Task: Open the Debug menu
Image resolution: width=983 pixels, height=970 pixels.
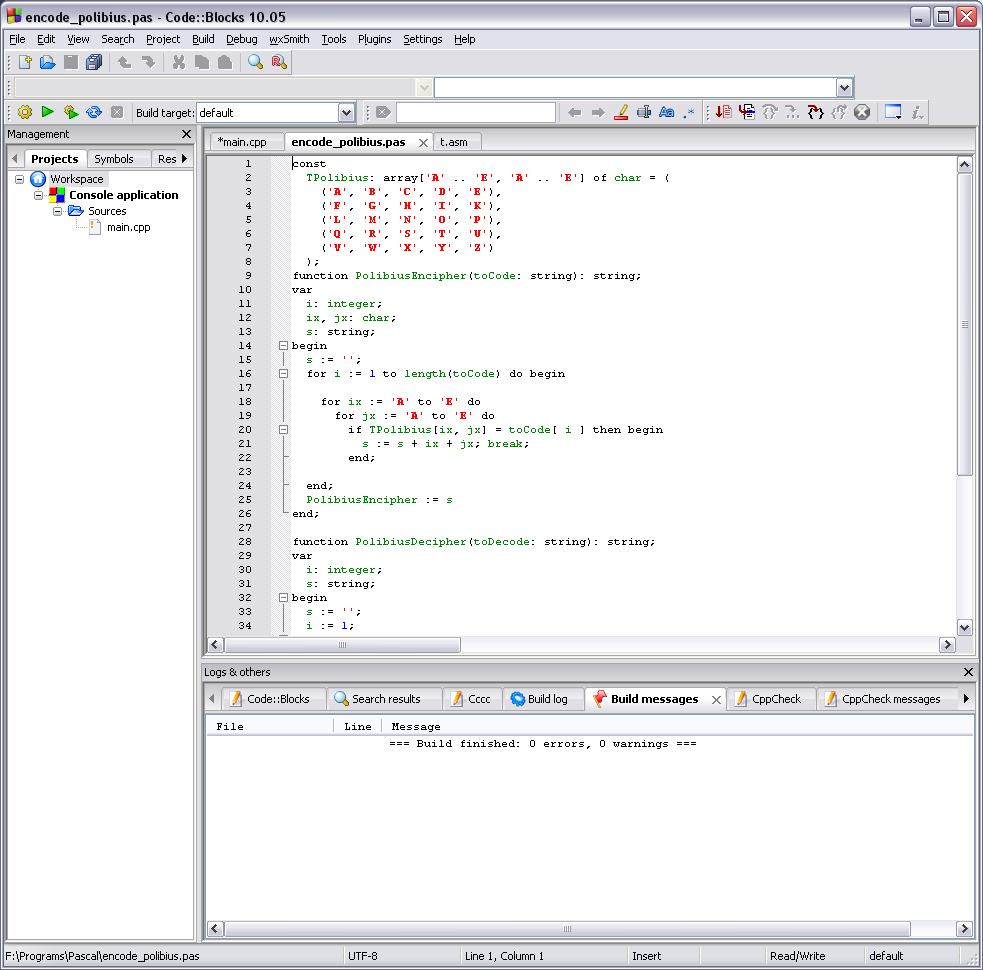Action: click(x=241, y=39)
